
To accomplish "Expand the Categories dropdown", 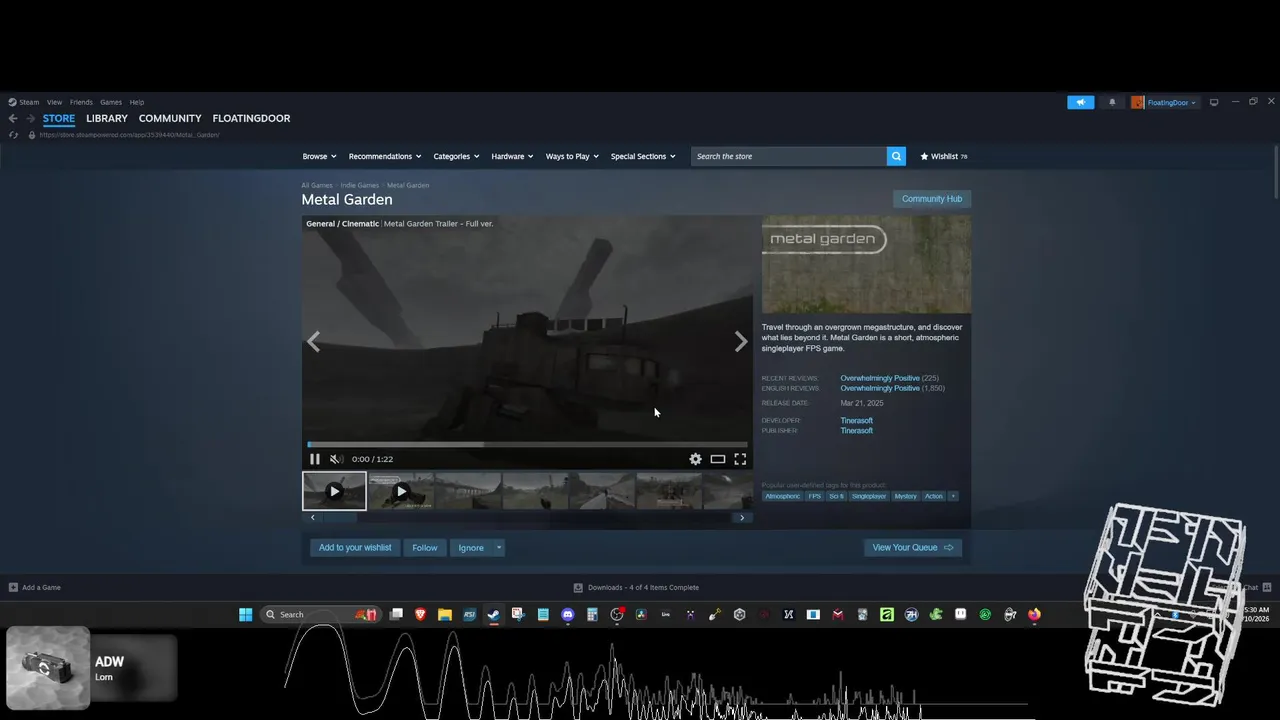I will click(456, 156).
